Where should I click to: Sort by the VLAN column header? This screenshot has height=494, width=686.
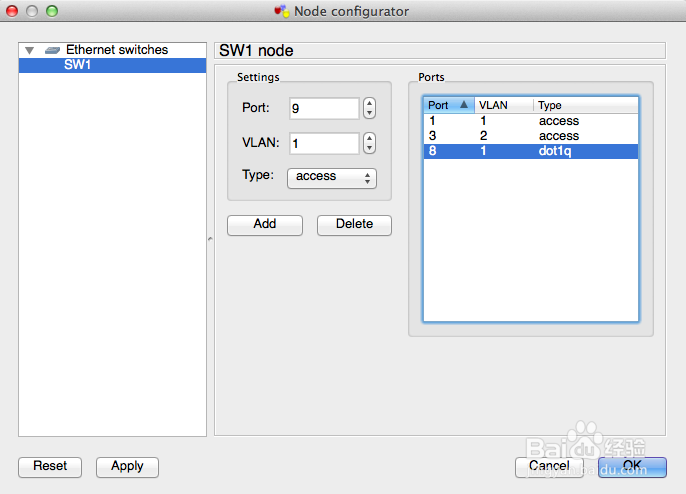click(x=504, y=105)
